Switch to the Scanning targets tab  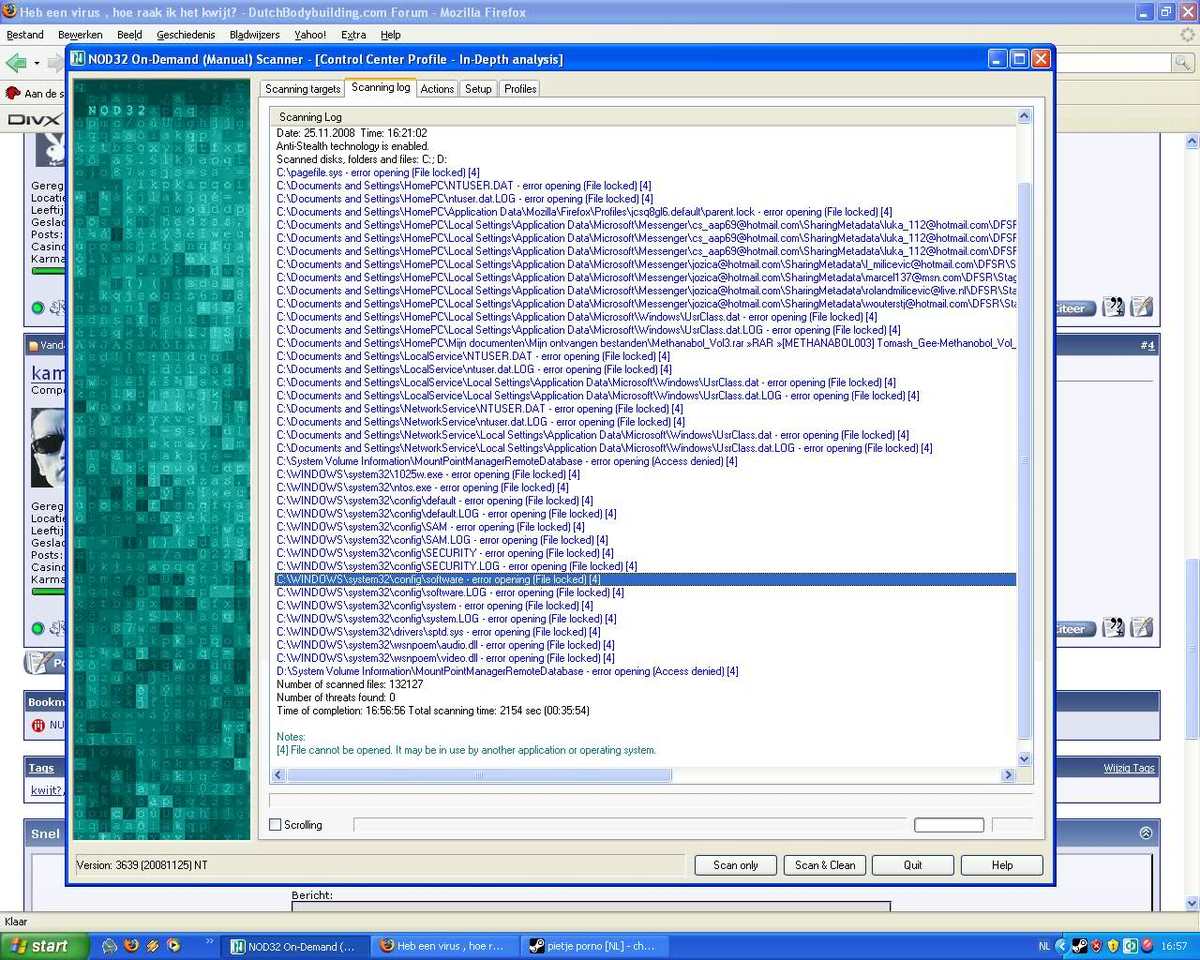302,89
